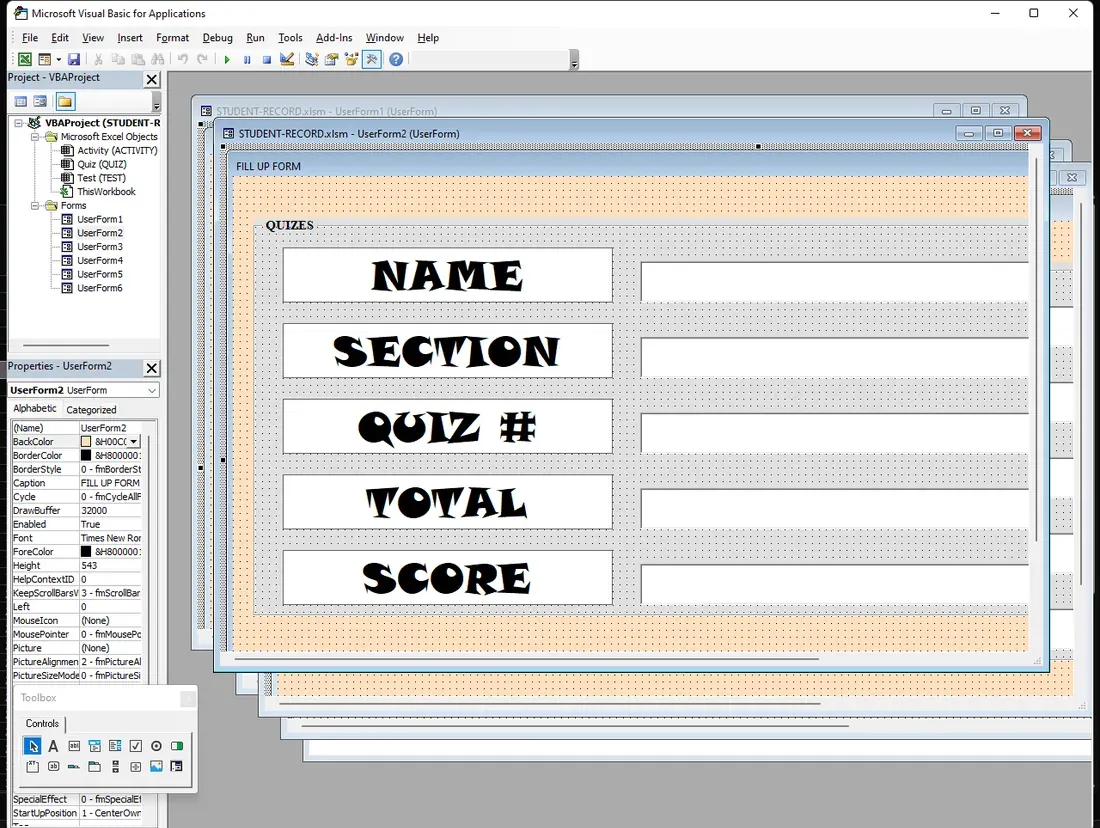
Task: Toggle Design Mode in the toolbar
Action: pos(287,60)
